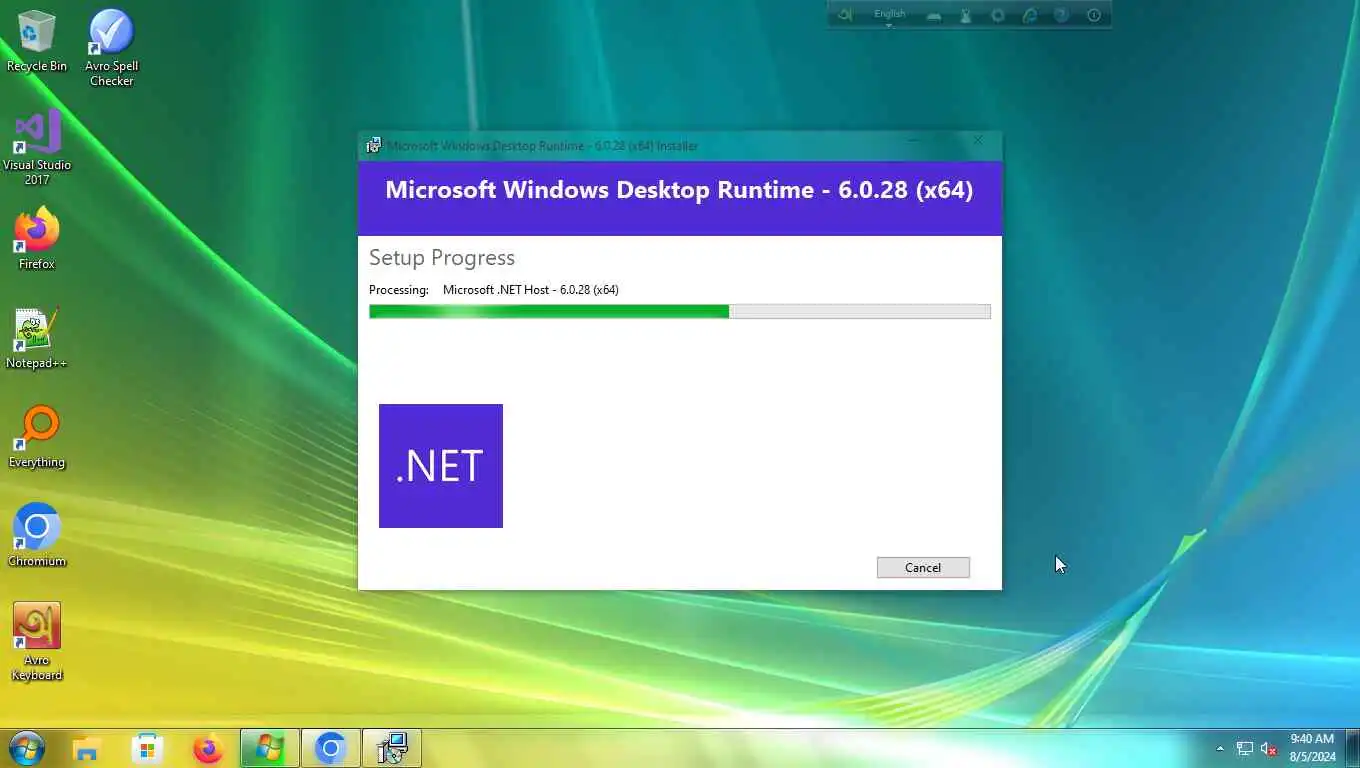This screenshot has height=768, width=1360.
Task: Switch to installer setup taskbar button
Action: [391, 748]
